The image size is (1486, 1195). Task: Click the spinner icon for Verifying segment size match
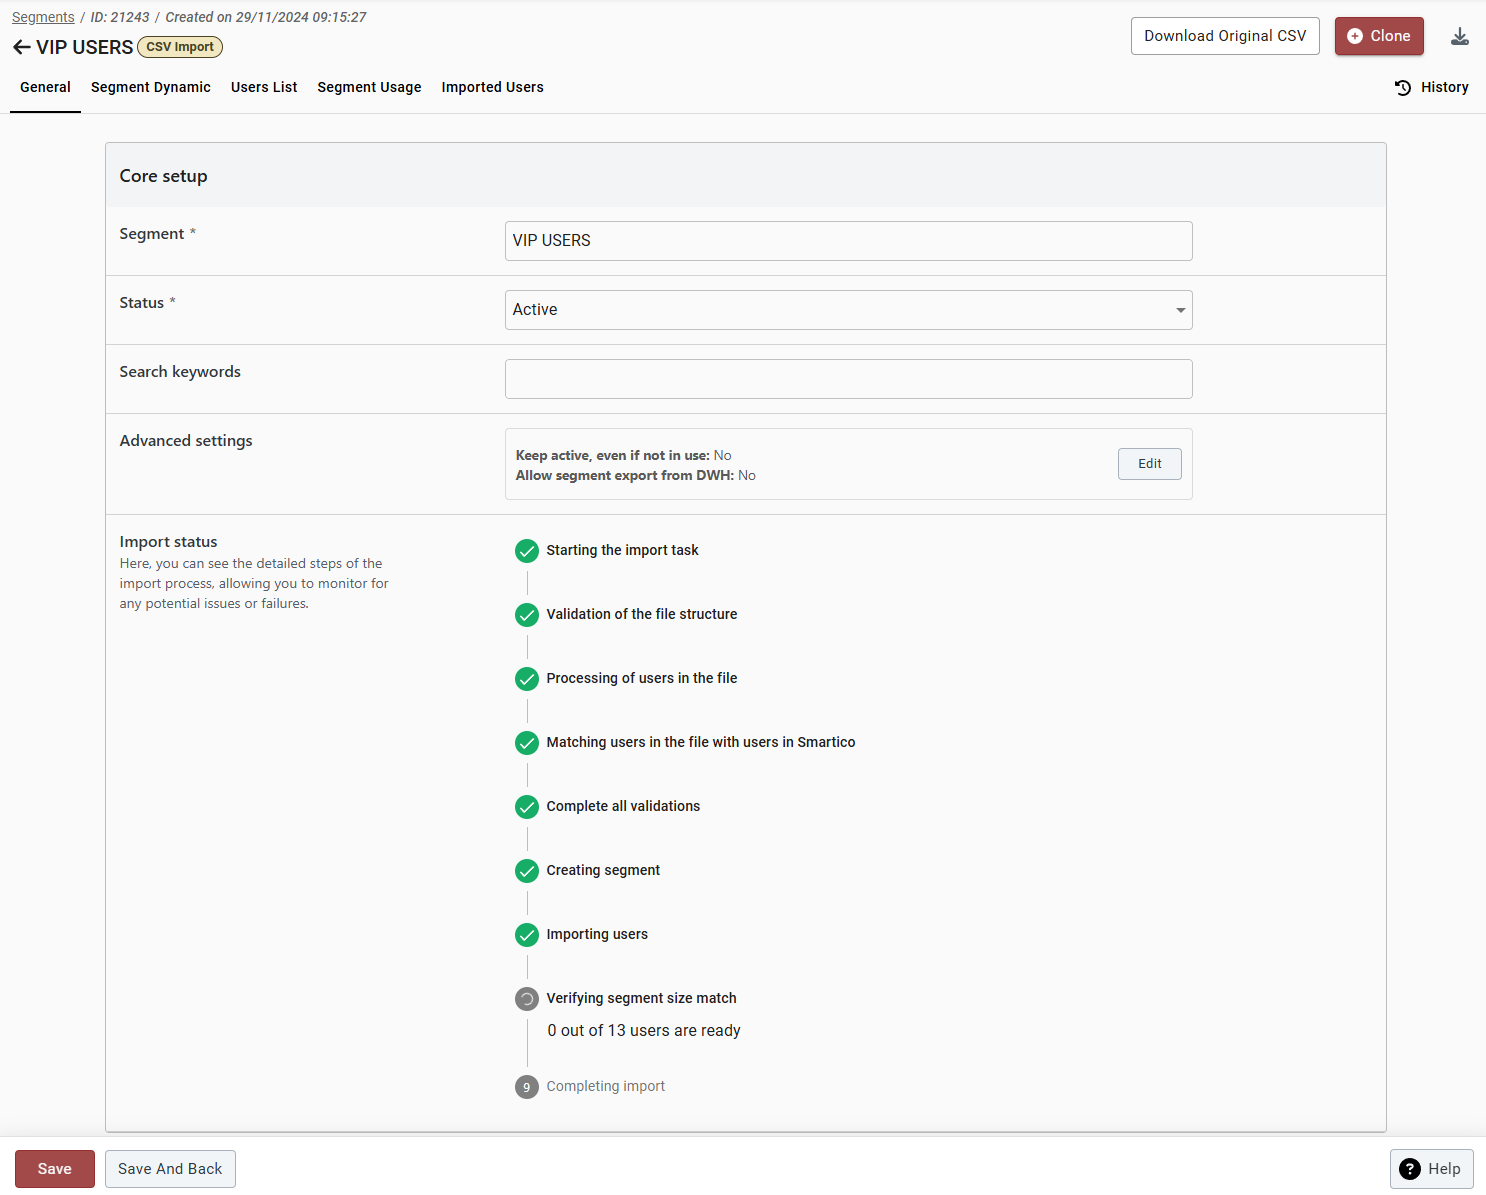(527, 999)
